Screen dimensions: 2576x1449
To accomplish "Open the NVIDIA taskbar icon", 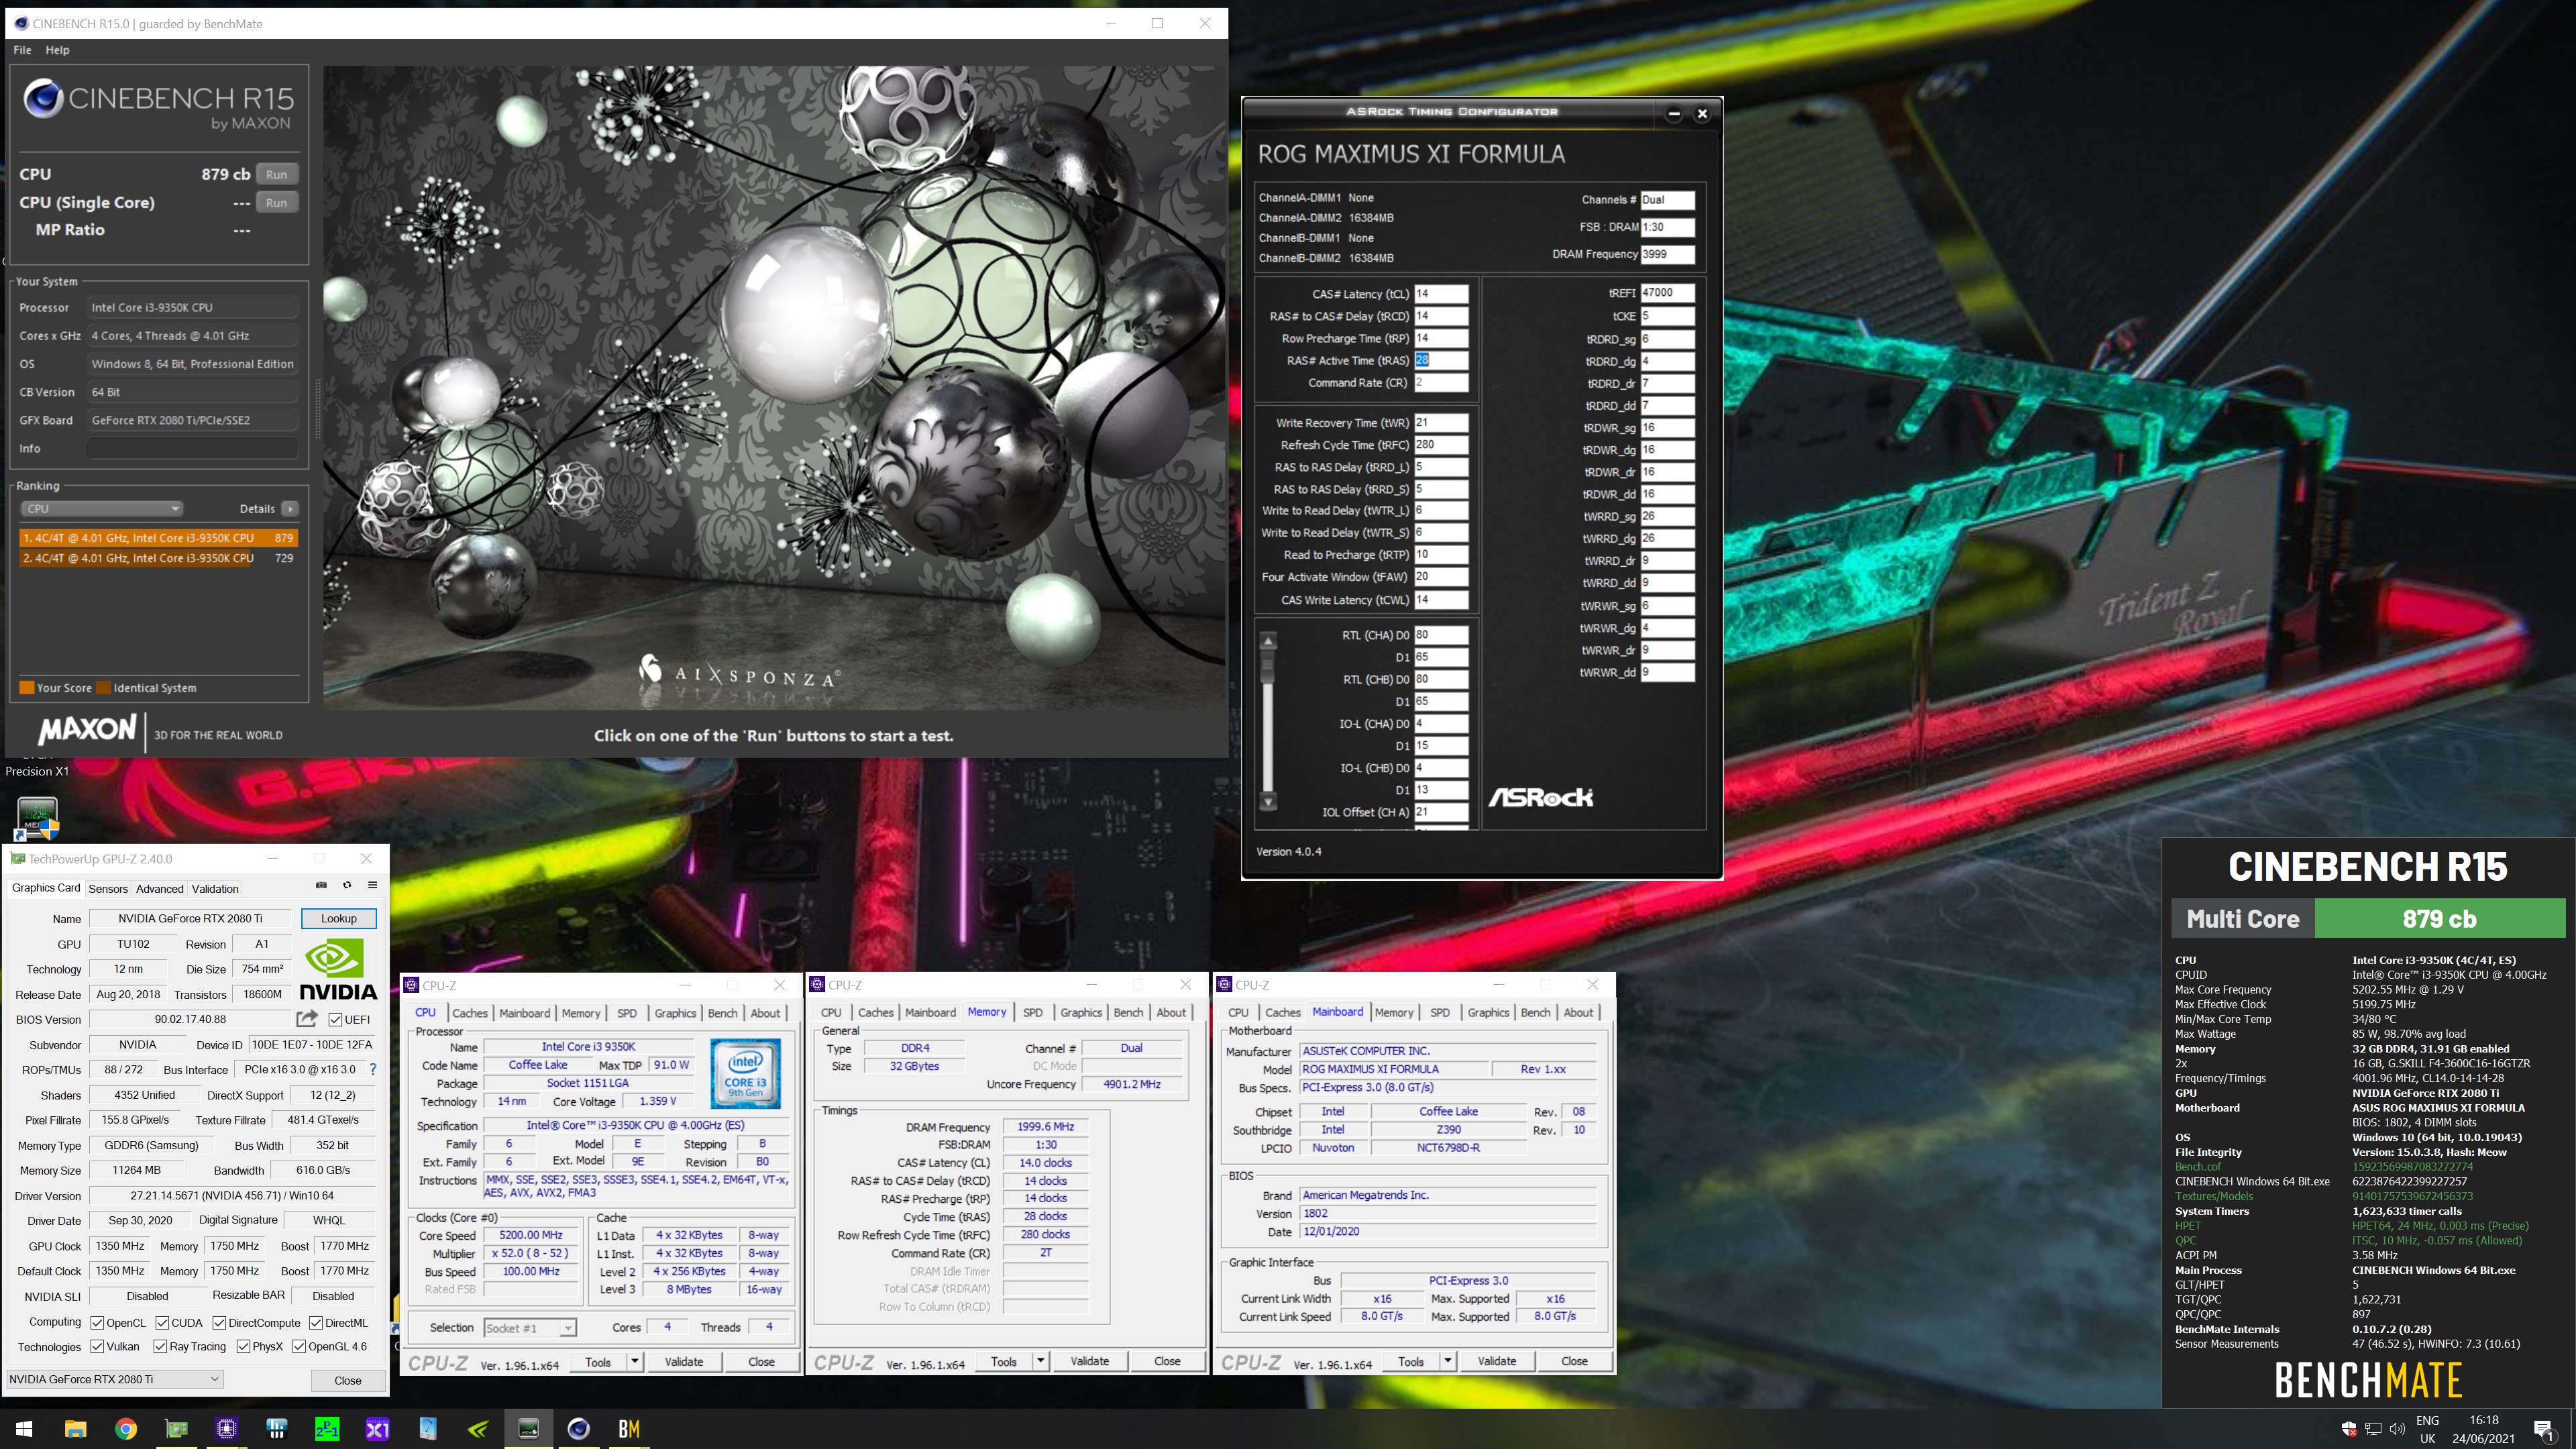I will [478, 1429].
